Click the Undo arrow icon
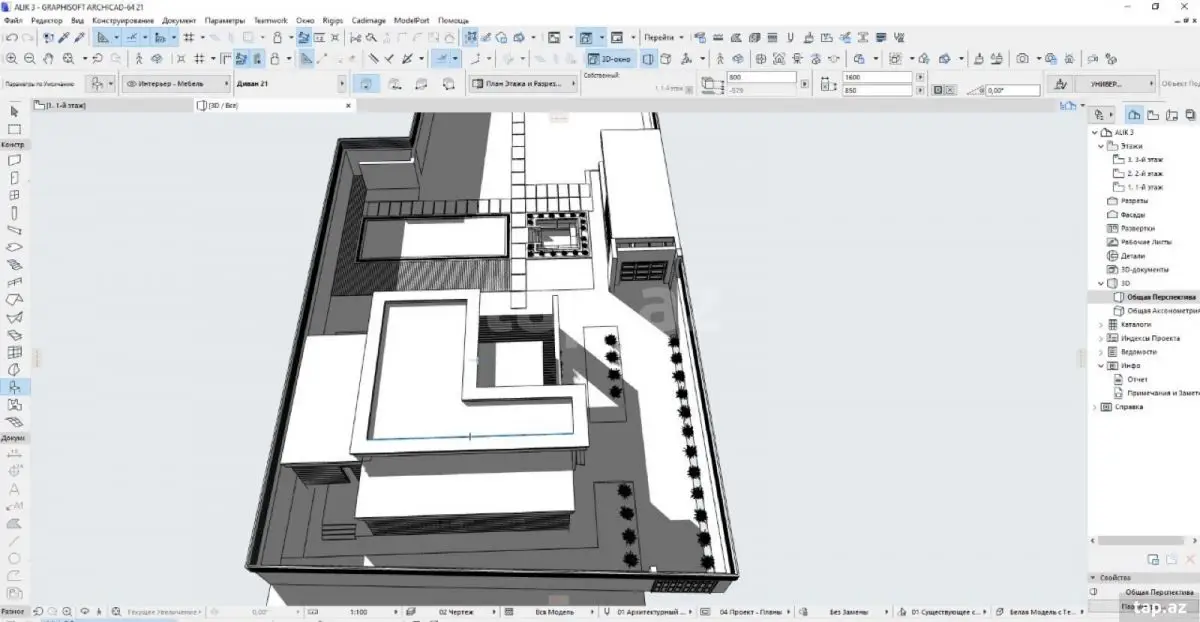 [11, 37]
